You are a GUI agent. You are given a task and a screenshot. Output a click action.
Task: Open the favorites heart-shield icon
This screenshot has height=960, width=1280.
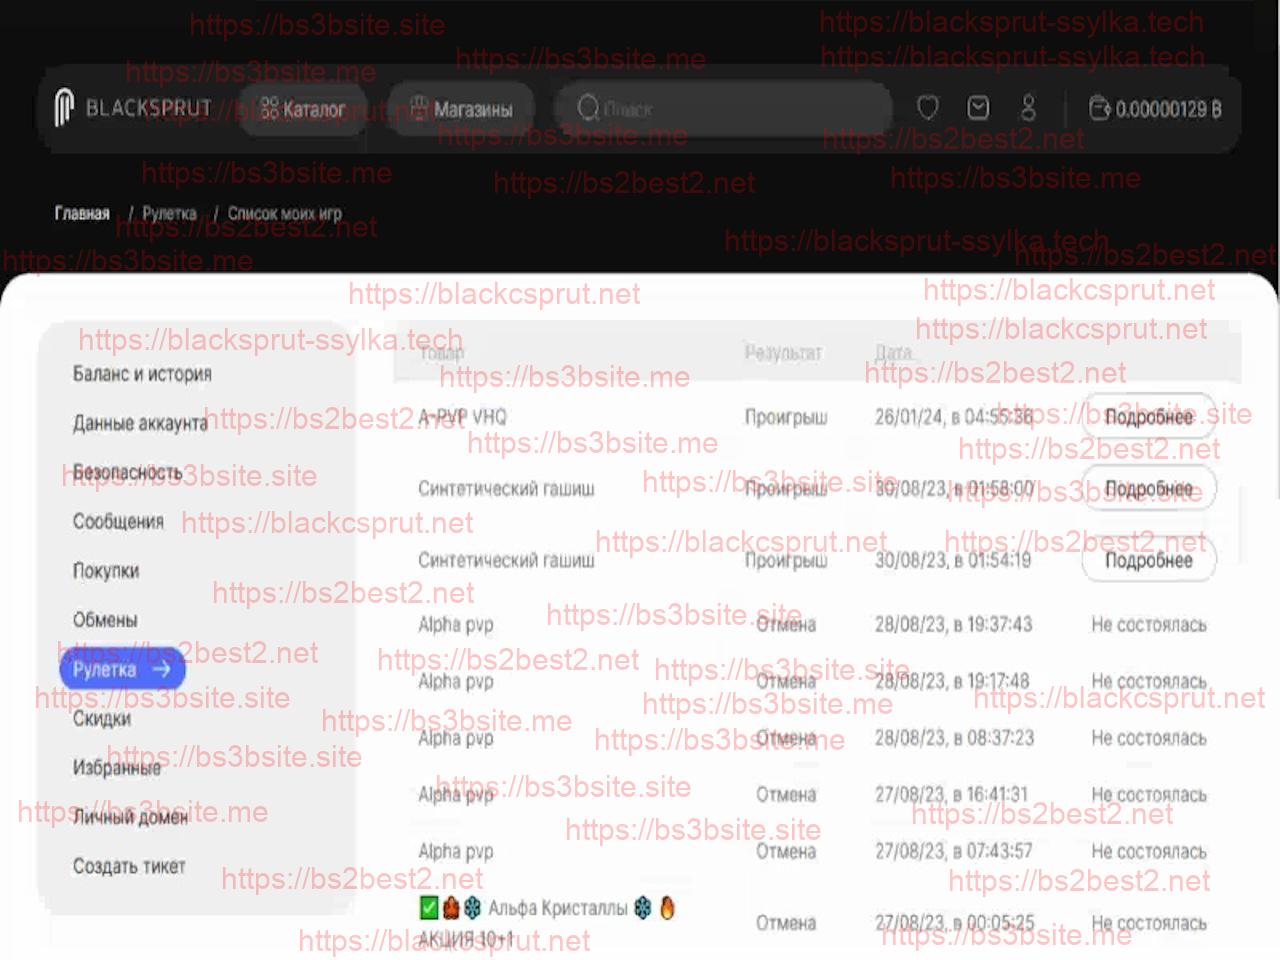click(x=928, y=108)
